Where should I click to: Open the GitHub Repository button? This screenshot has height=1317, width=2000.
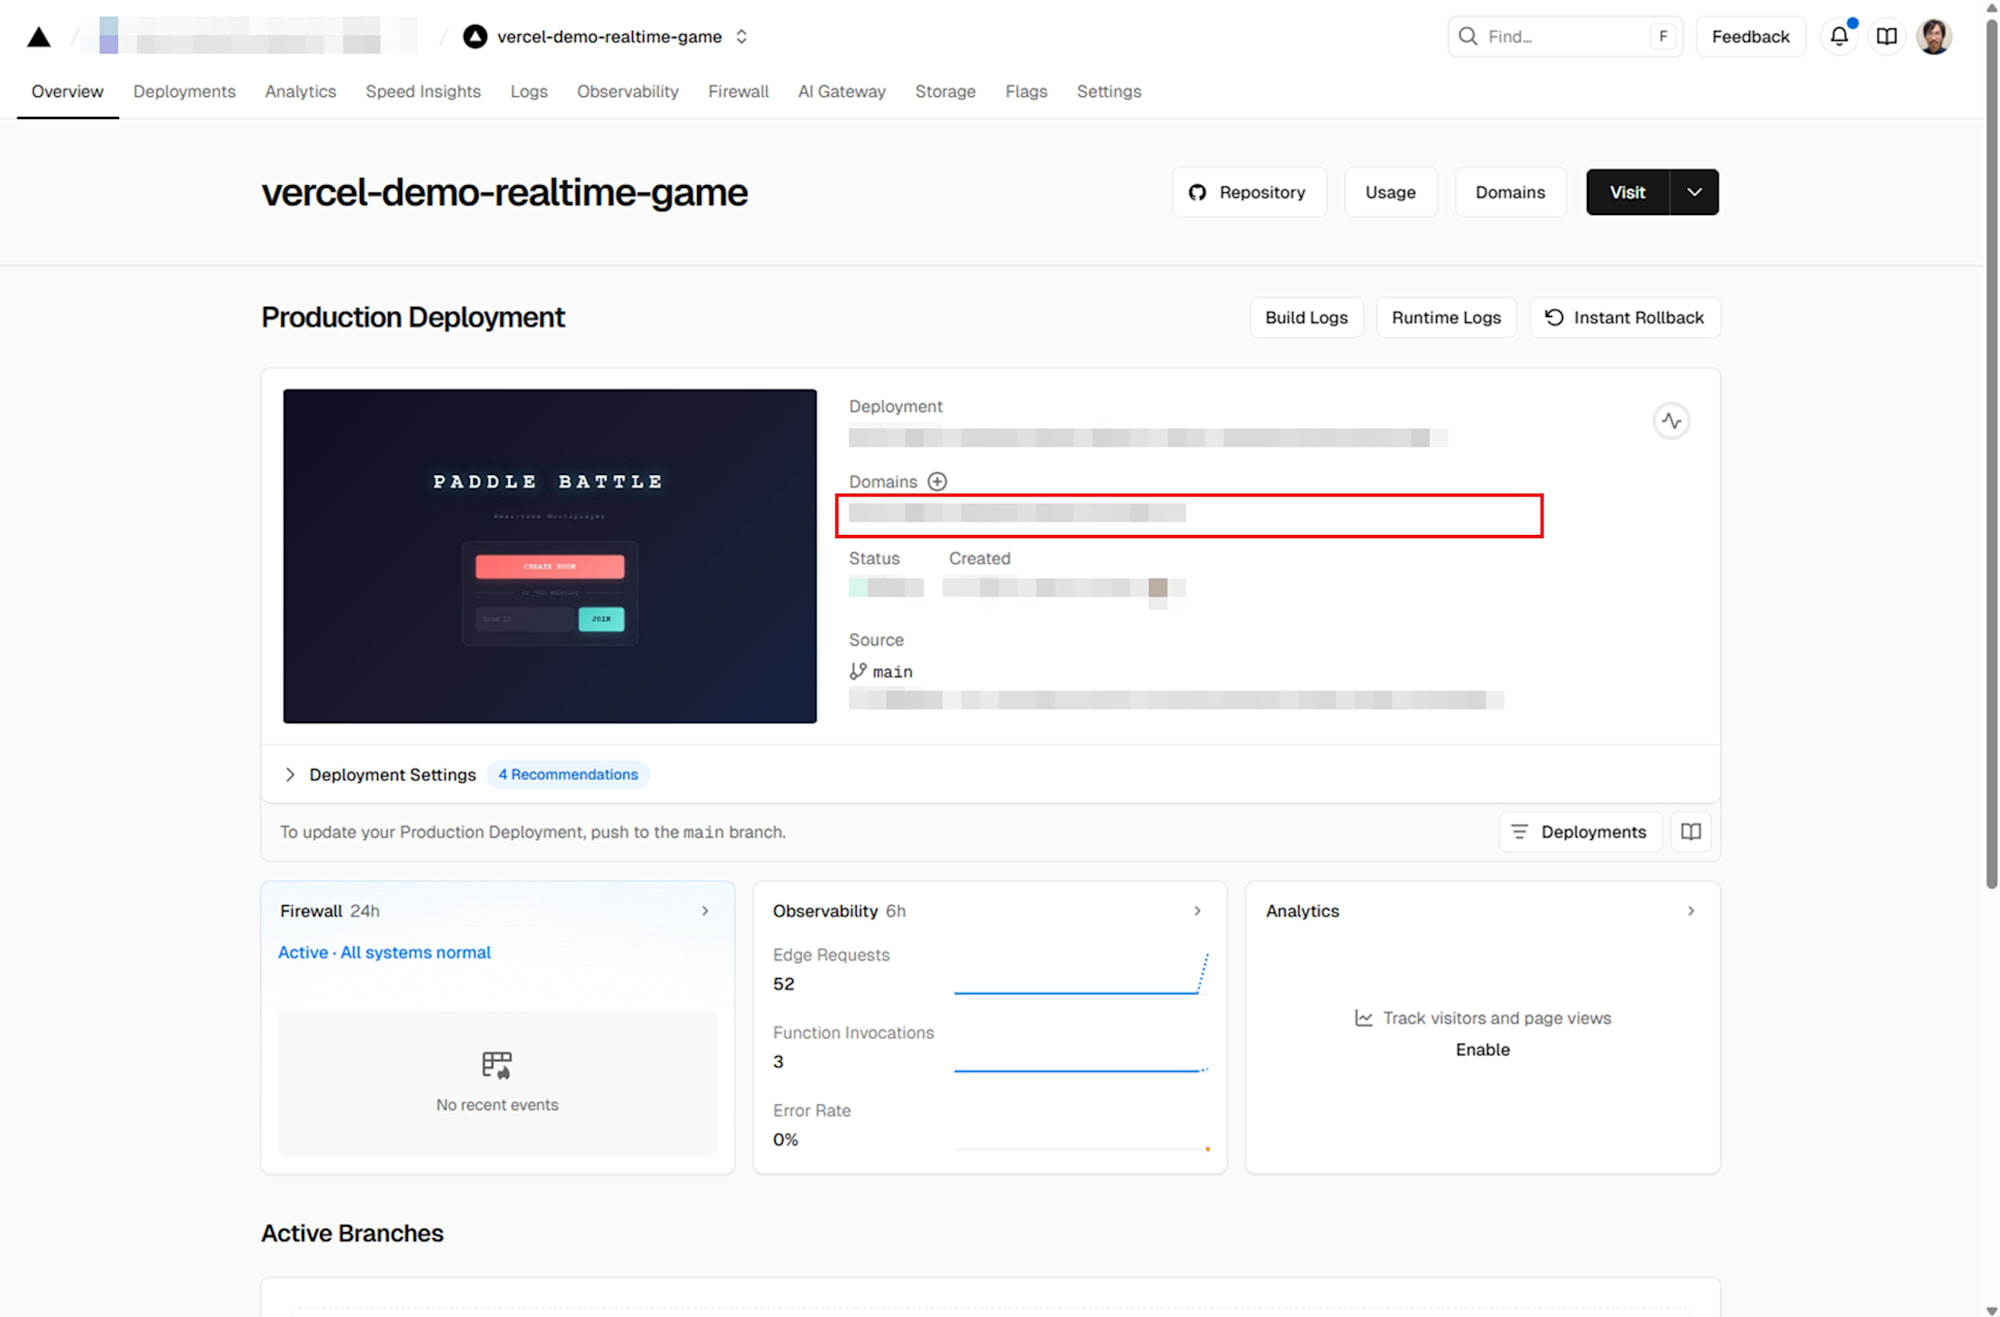pyautogui.click(x=1248, y=192)
